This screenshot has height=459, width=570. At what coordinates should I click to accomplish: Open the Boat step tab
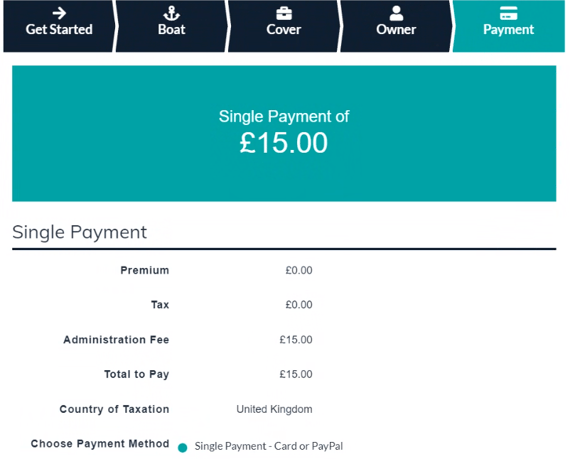(171, 26)
